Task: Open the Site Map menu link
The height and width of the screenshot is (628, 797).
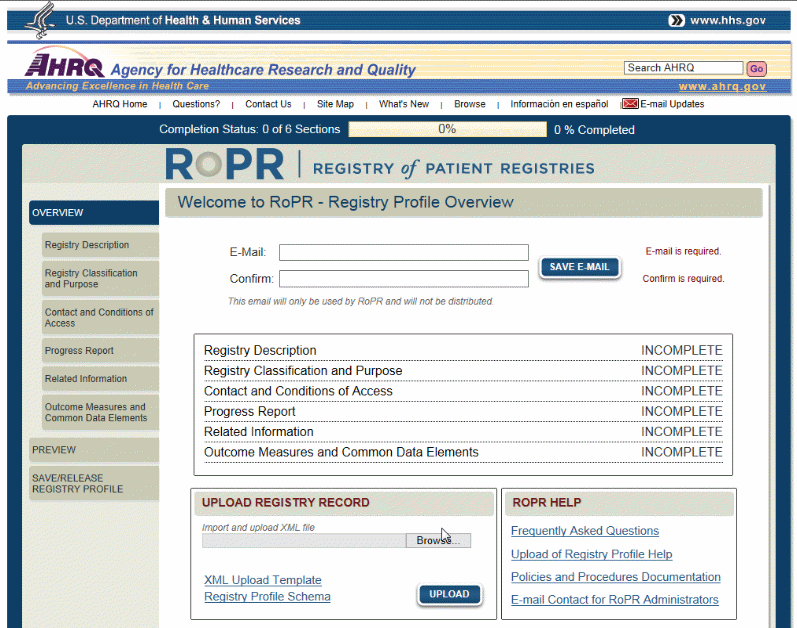Action: [335, 104]
